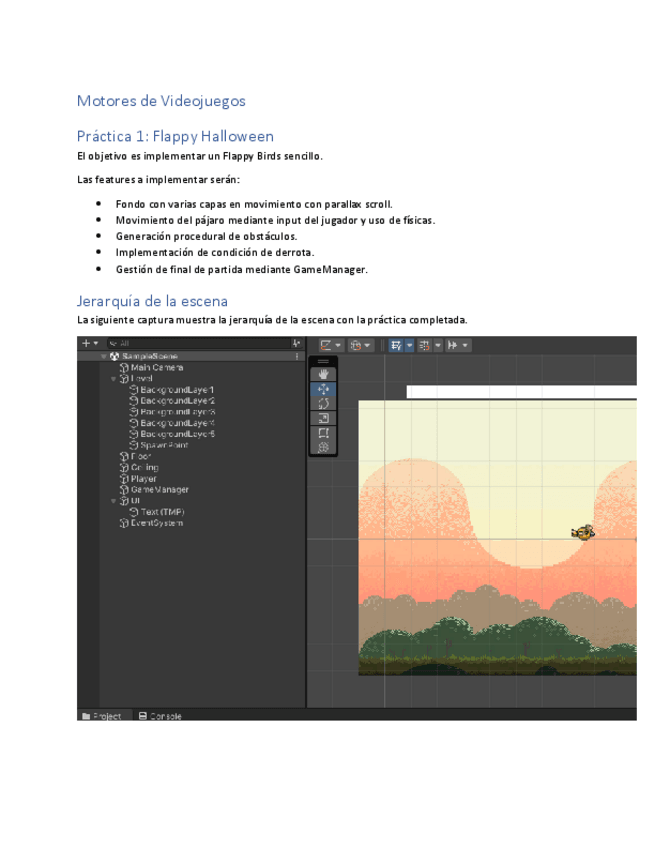The height and width of the screenshot is (848, 655).
Task: Select the Level object
Action: pyautogui.click(x=142, y=379)
